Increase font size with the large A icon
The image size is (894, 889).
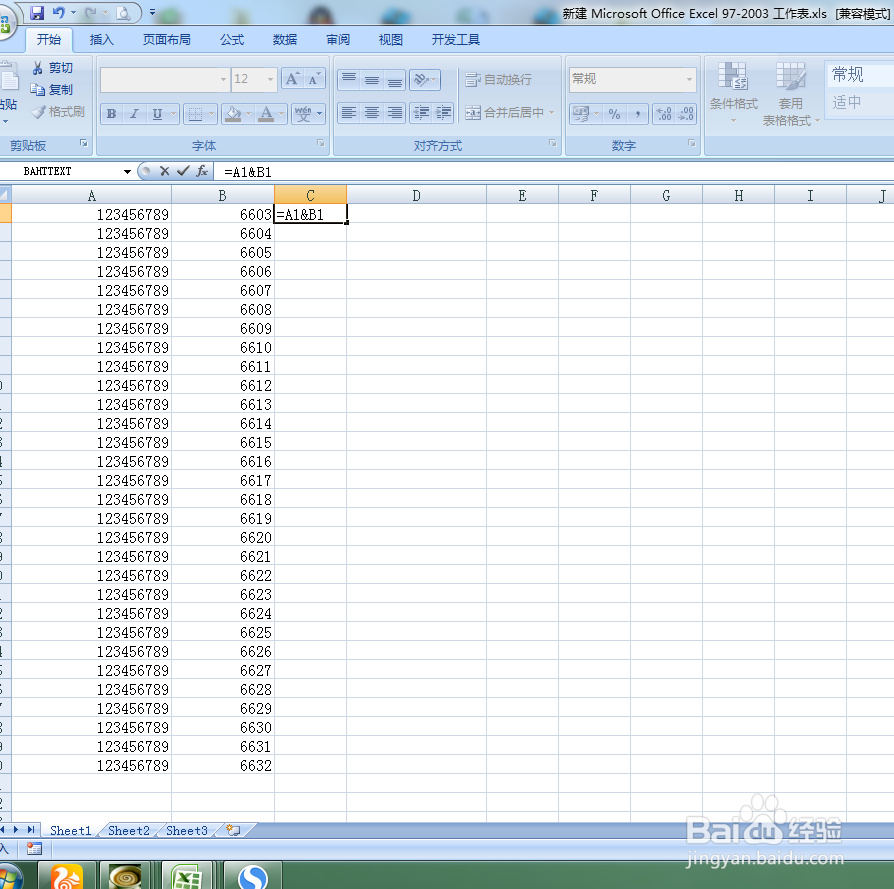tap(292, 79)
